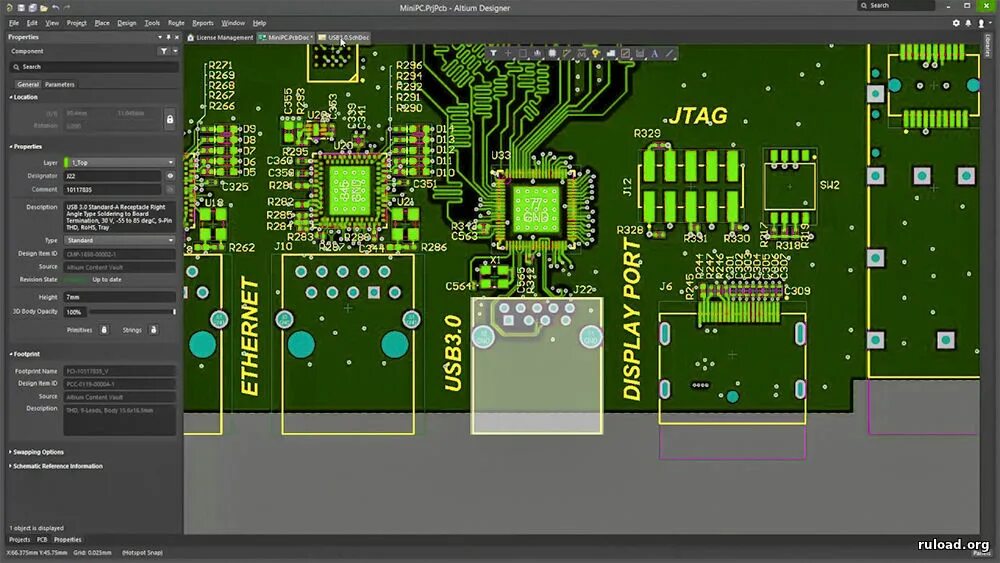Screen dimensions: 1000x563
Task: Select the General tab in Properties
Action: (27, 84)
